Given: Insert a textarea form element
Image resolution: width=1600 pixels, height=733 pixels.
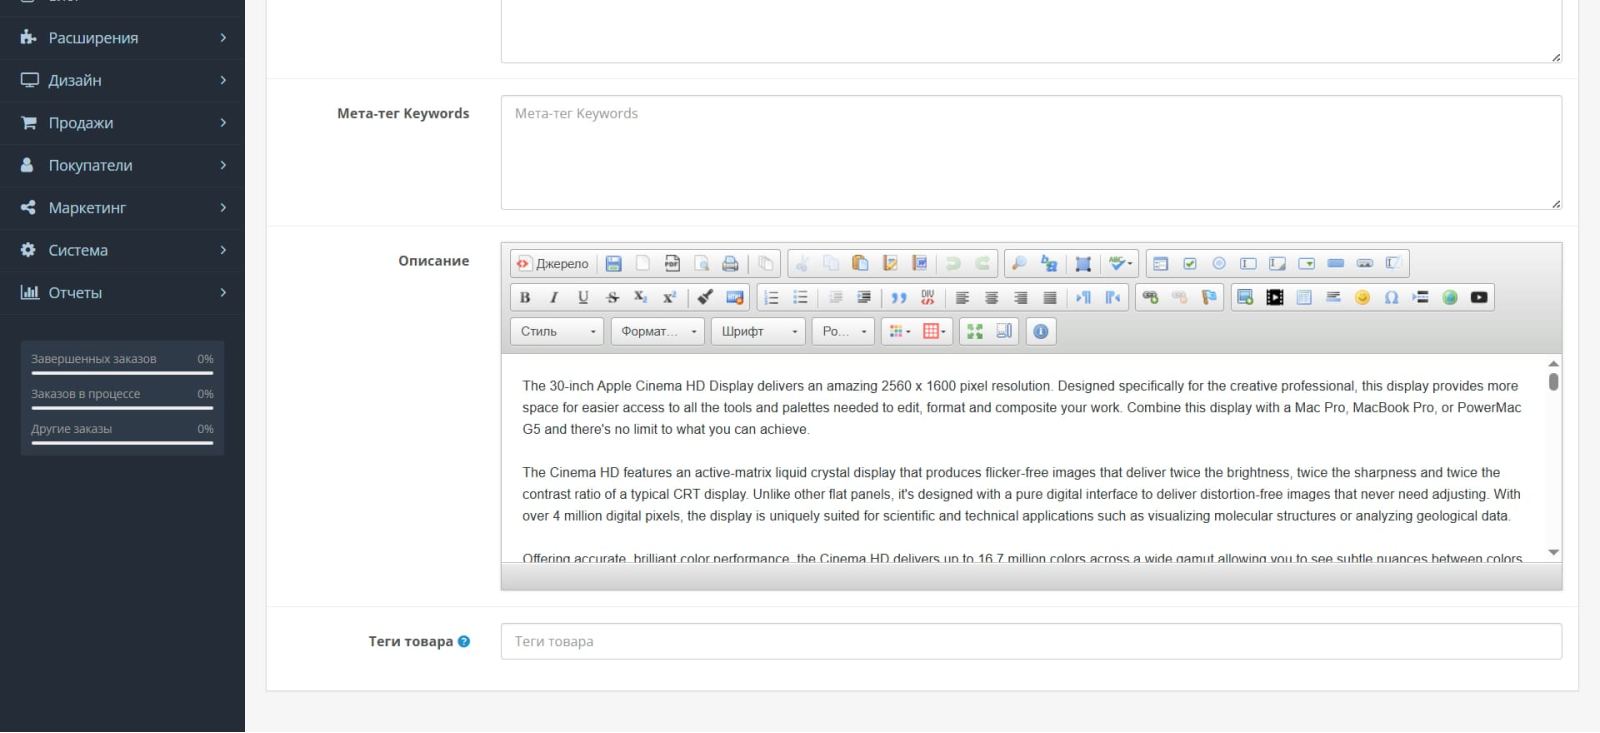Looking at the screenshot, I should coord(1277,264).
